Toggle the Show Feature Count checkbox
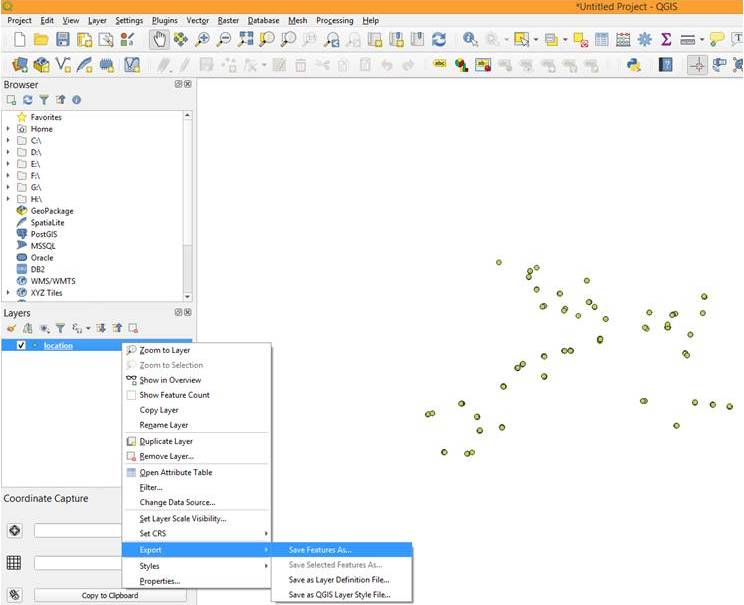Screen dimensions: 744x605 pyautogui.click(x=131, y=395)
